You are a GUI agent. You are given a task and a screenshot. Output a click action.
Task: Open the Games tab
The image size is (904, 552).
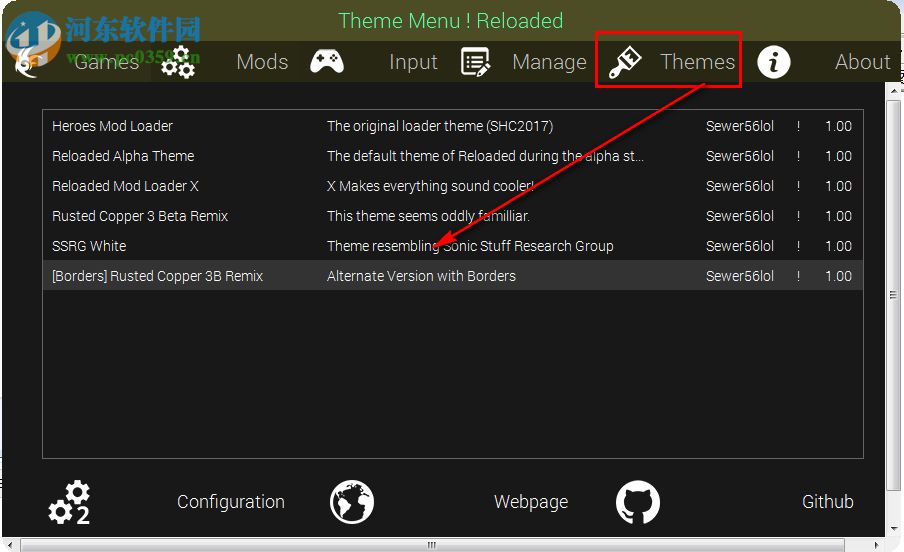pyautogui.click(x=107, y=62)
